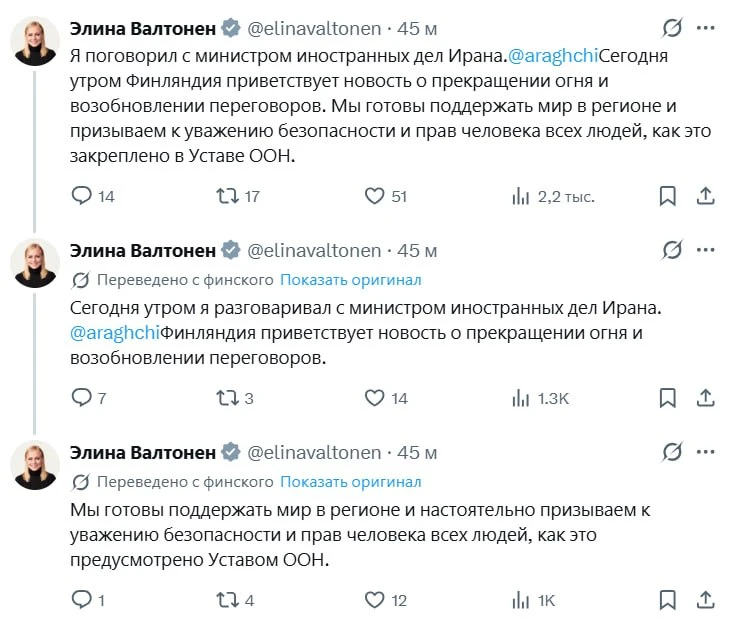Like the first tweet with 51 likes

[375, 196]
